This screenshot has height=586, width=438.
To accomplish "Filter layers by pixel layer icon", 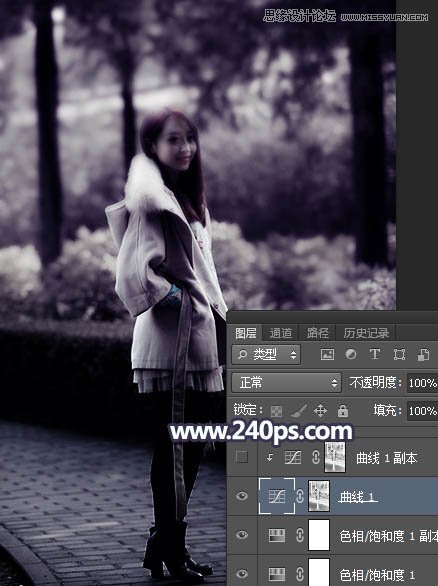I will [x=327, y=354].
